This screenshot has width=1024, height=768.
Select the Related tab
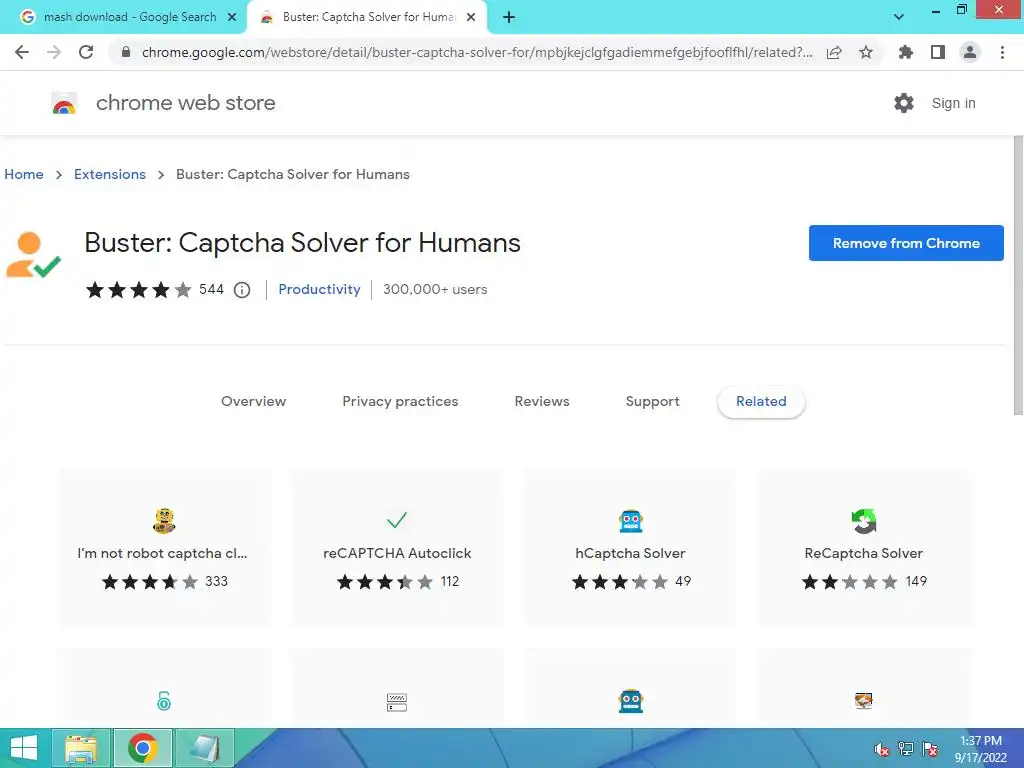761,402
